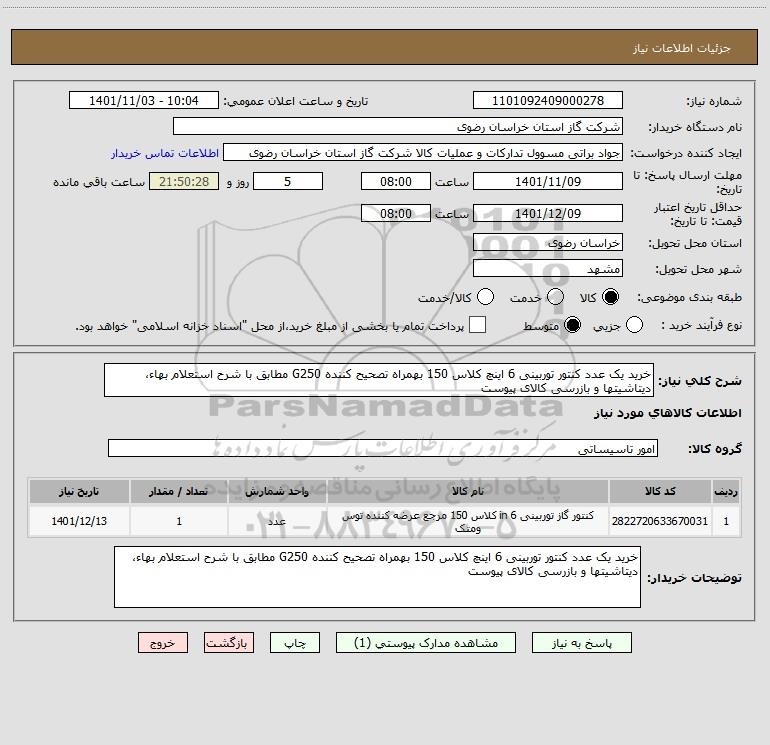Click the بازگشت back button
The width and height of the screenshot is (770, 745).
pos(229,643)
